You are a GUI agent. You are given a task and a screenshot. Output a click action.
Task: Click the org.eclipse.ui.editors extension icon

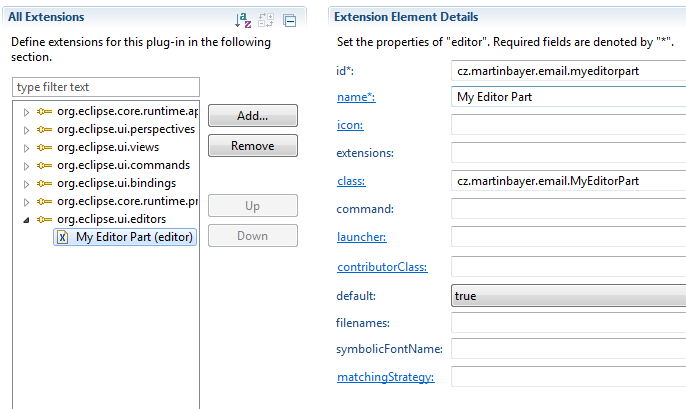(x=44, y=219)
